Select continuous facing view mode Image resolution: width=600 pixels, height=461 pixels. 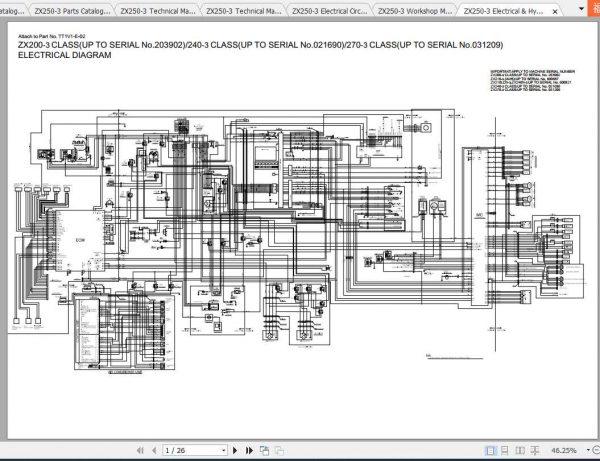(x=535, y=451)
